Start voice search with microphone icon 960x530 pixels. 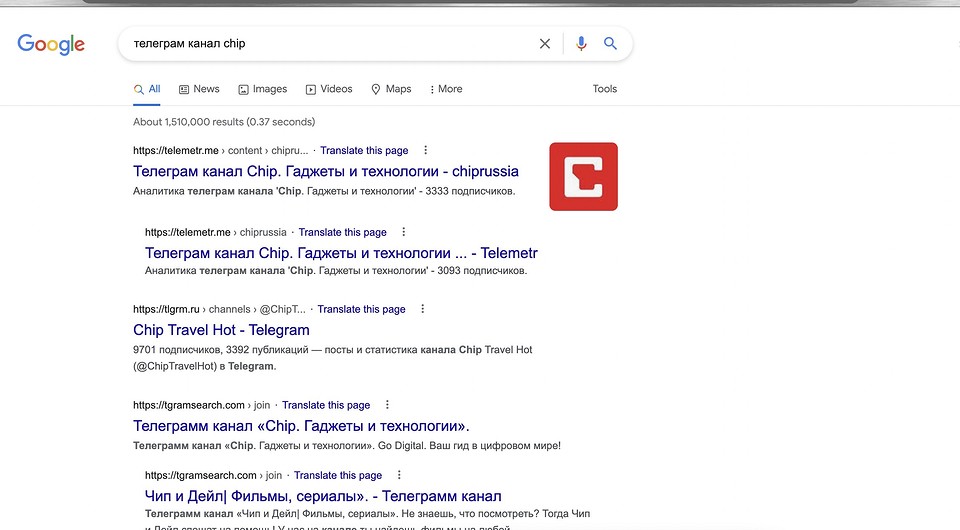click(581, 43)
